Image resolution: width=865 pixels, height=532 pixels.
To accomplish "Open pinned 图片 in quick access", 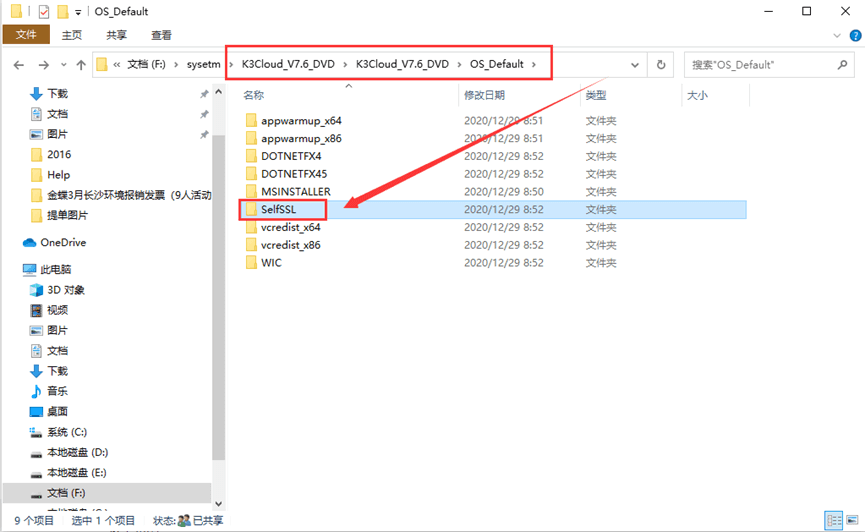I will pos(57,134).
